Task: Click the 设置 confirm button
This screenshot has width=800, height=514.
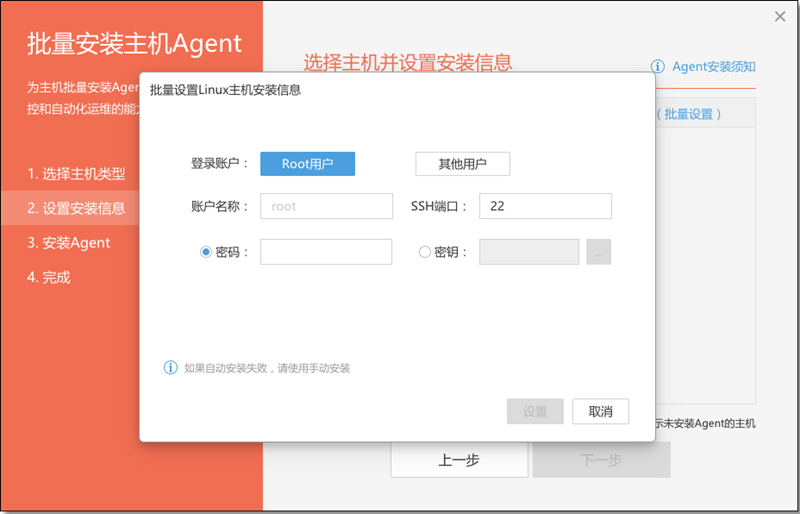Action: (535, 411)
